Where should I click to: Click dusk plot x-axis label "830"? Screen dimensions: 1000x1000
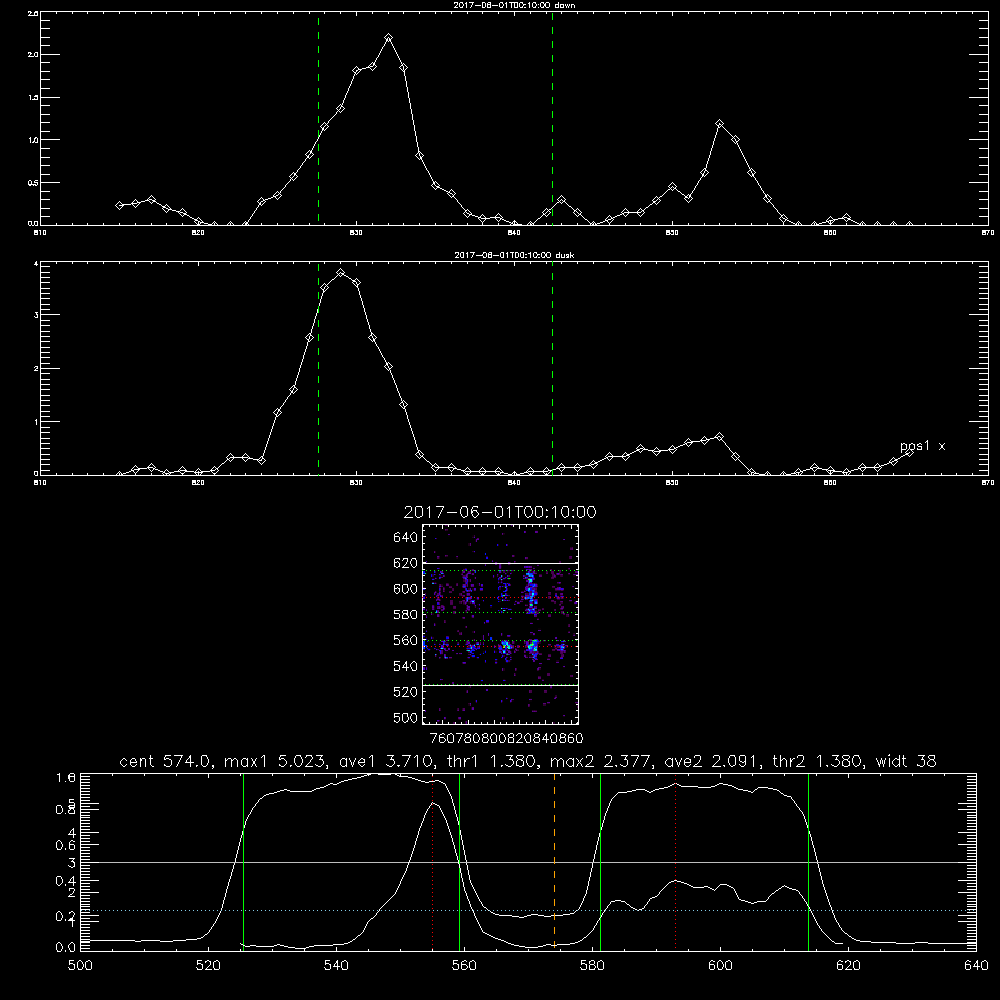point(356,483)
